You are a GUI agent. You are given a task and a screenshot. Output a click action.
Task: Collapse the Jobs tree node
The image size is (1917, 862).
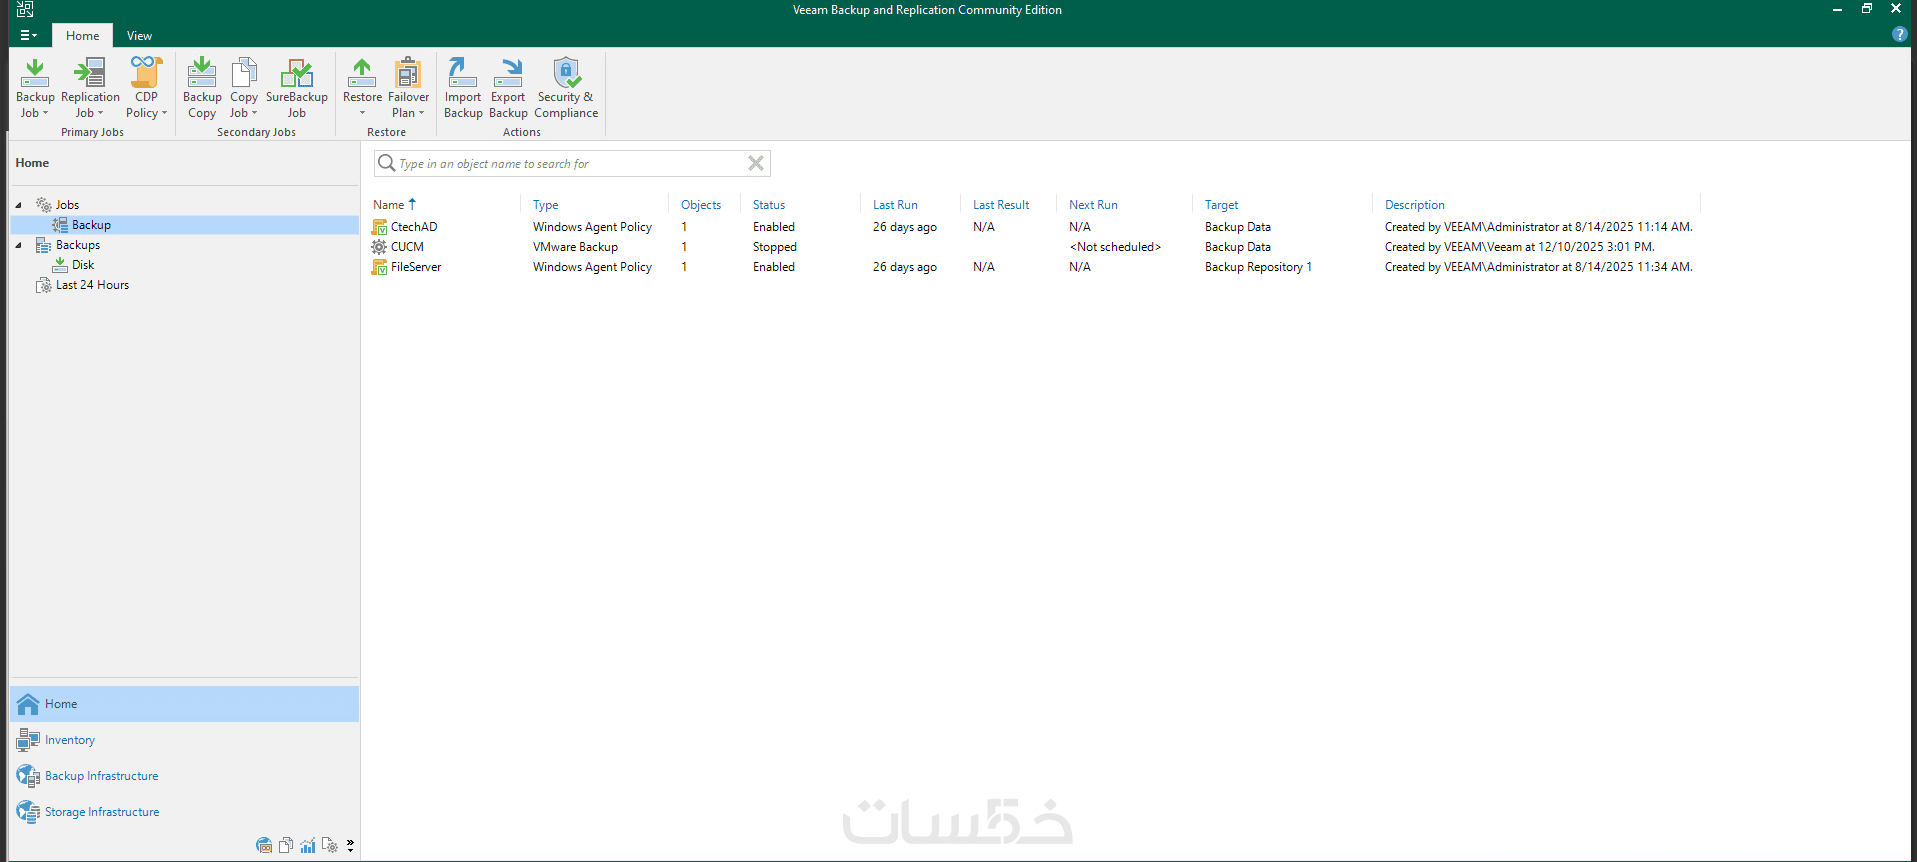[18, 205]
